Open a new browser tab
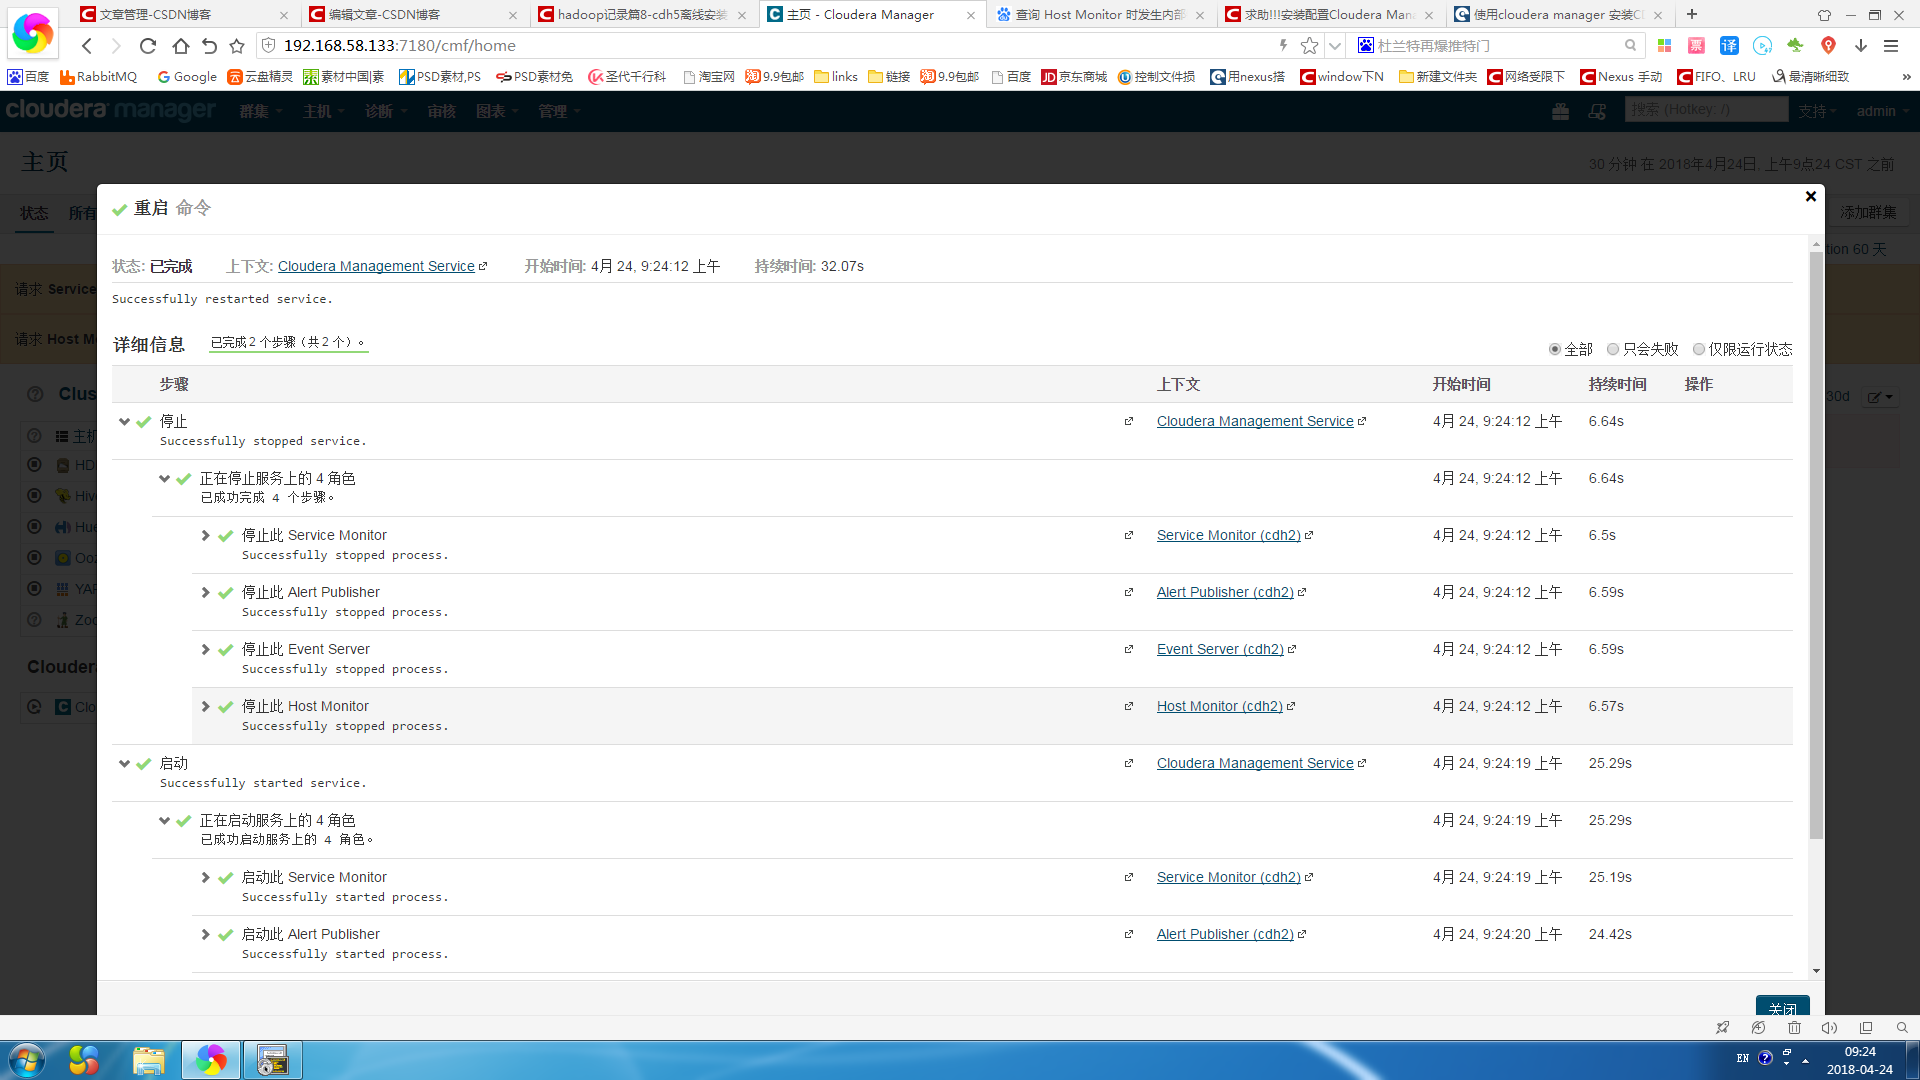1920x1080 pixels. 1692,15
